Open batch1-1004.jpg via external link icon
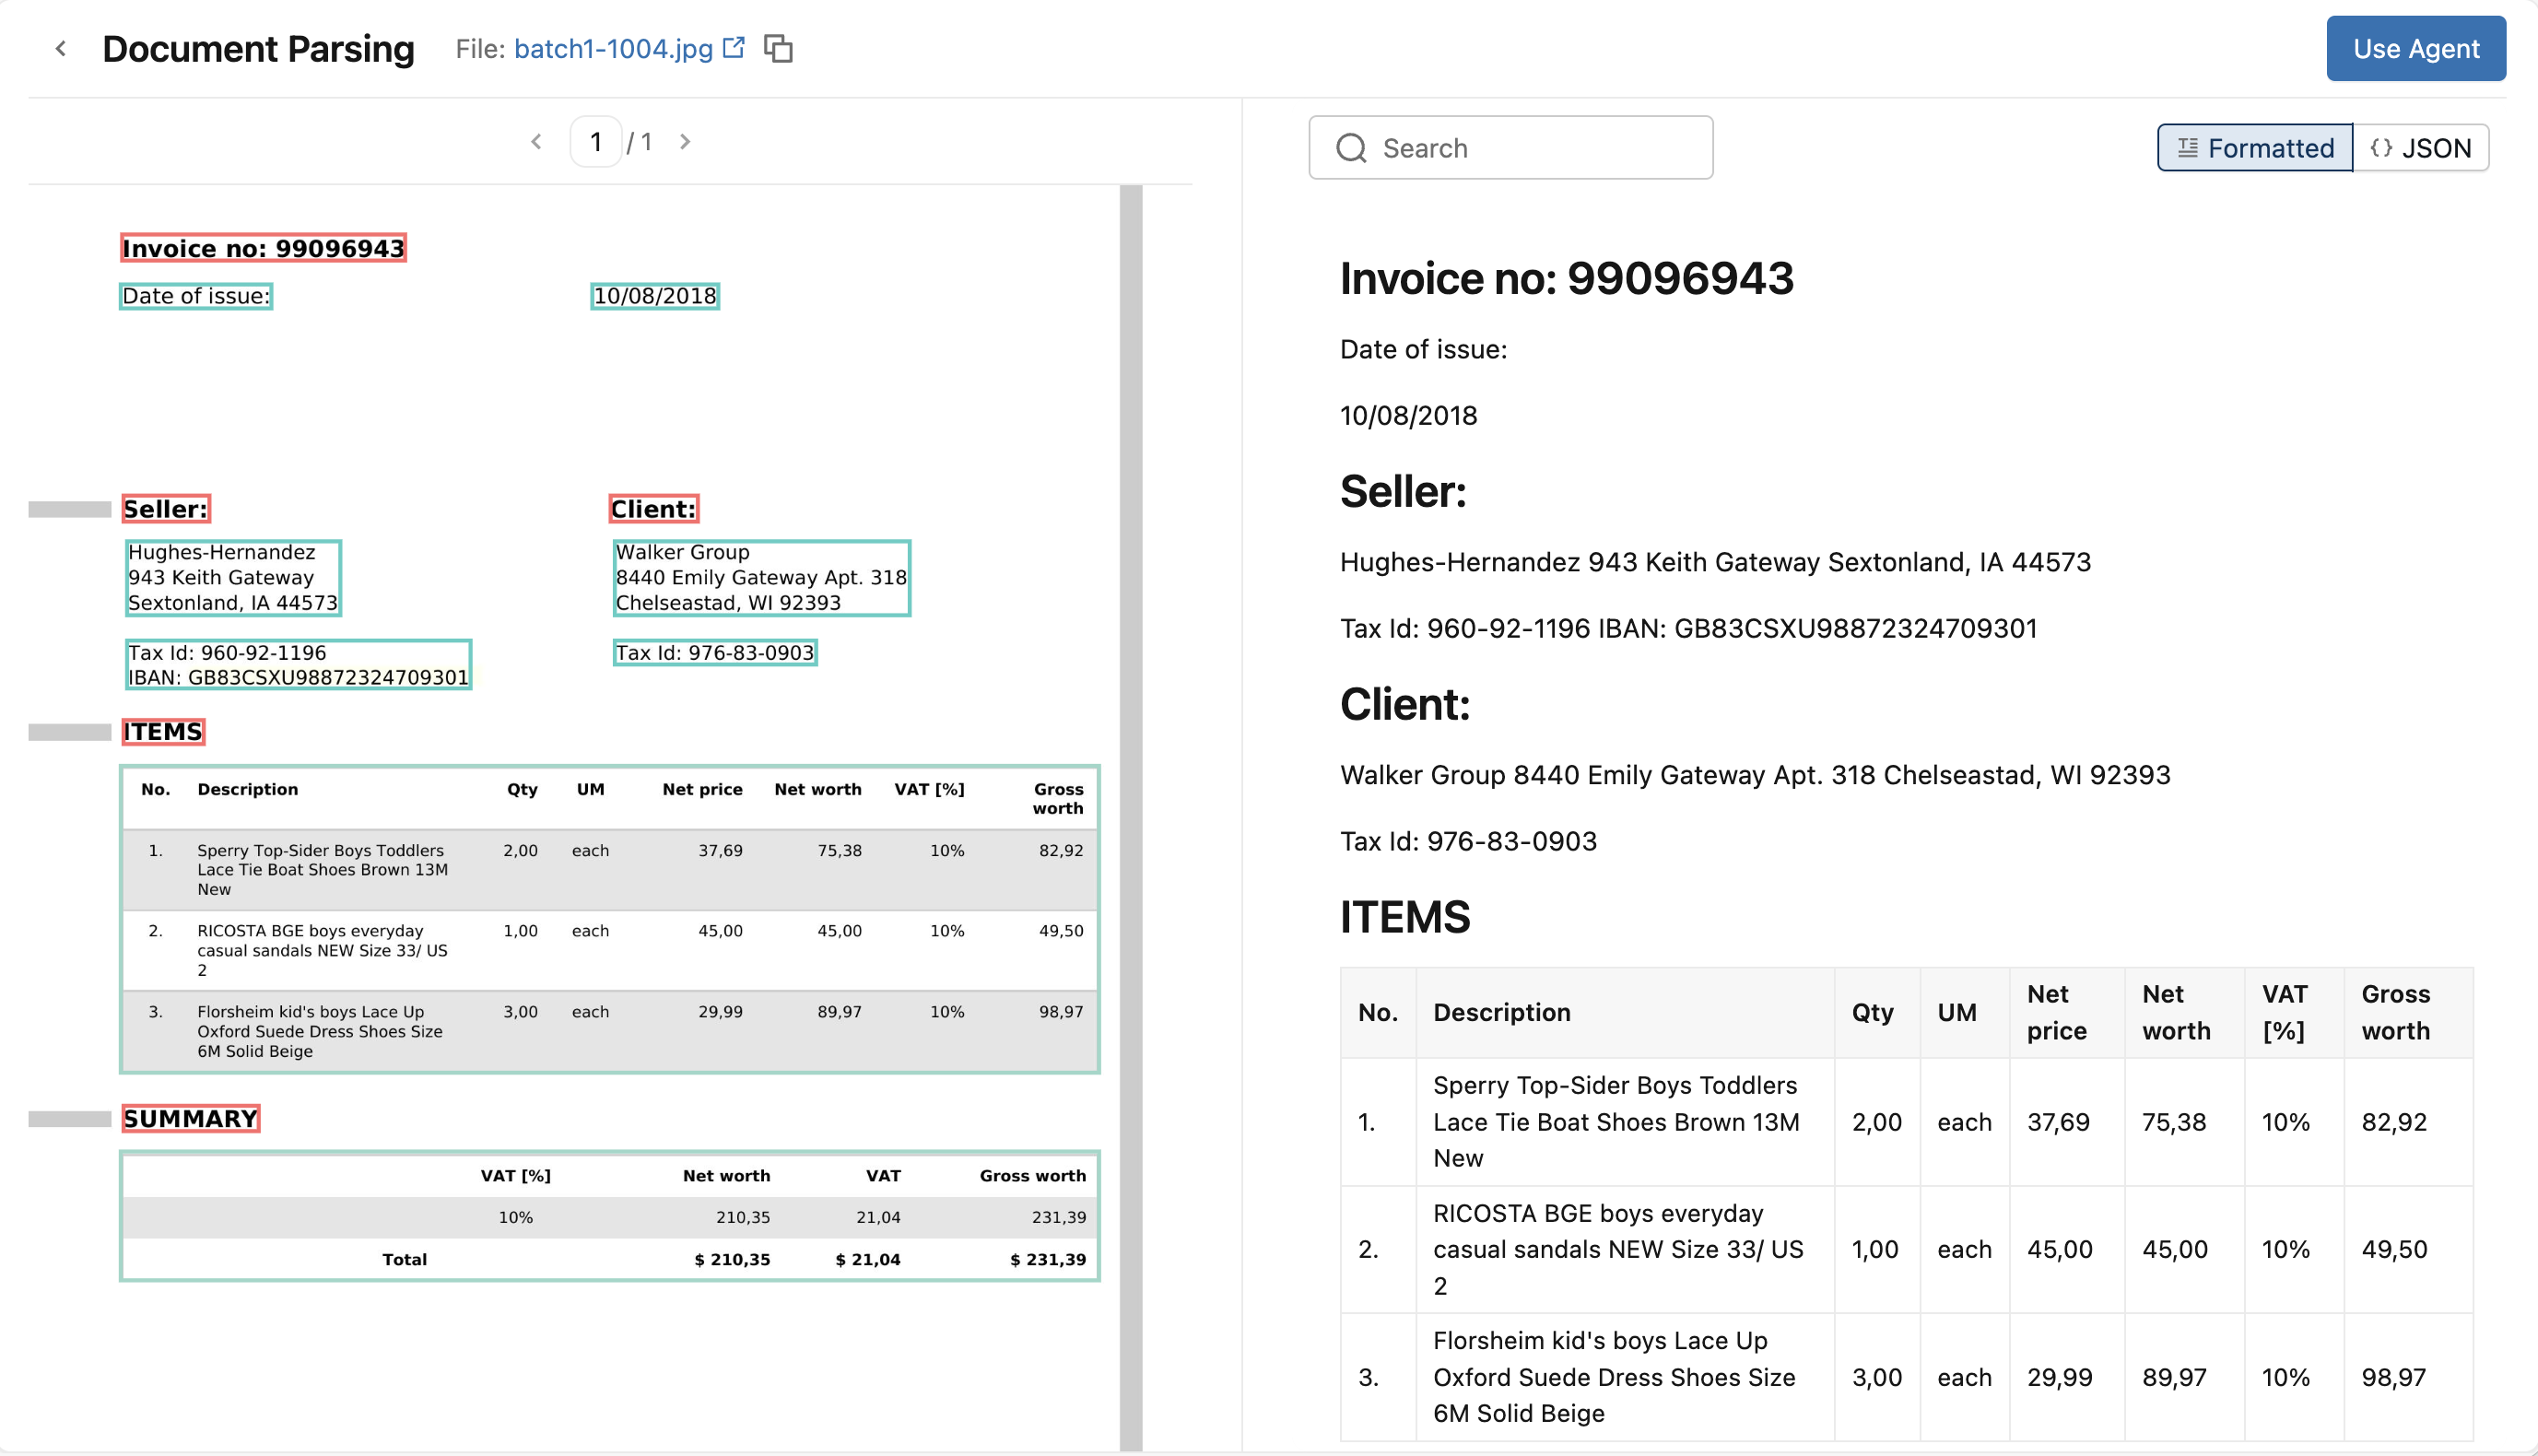This screenshot has height=1456, width=2538. point(735,46)
